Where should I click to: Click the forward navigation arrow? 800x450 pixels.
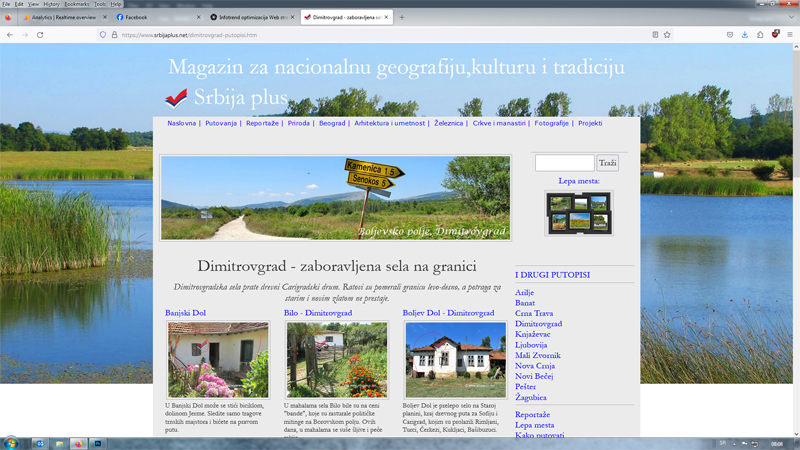pyautogui.click(x=25, y=35)
